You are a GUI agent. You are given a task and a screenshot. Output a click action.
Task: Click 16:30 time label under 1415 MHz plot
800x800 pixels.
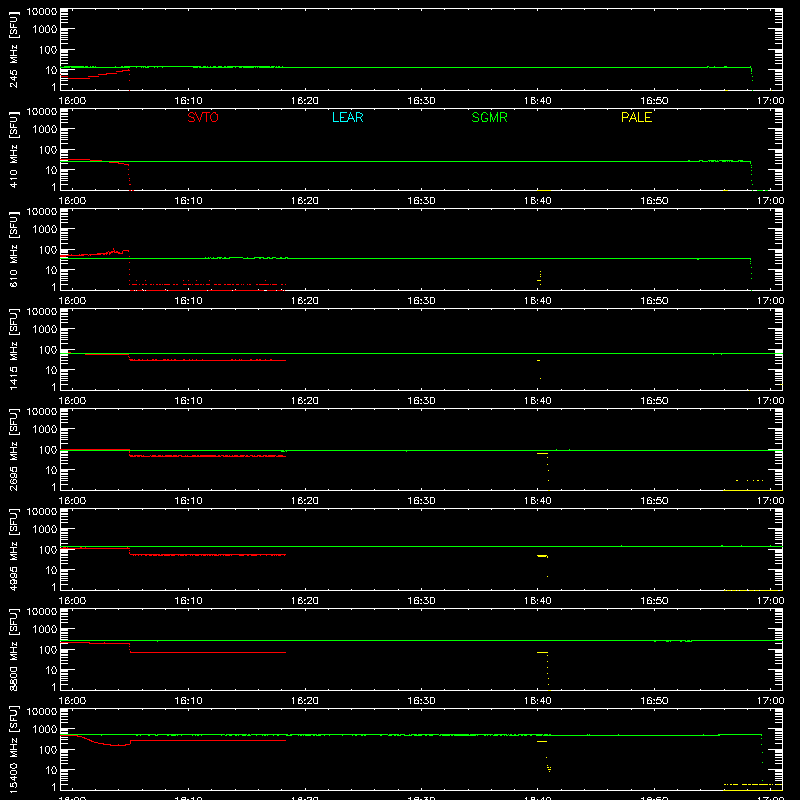[x=421, y=401]
